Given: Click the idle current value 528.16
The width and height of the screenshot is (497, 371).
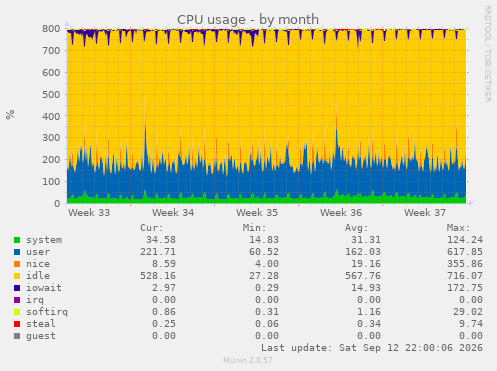Looking at the screenshot, I should (158, 276).
